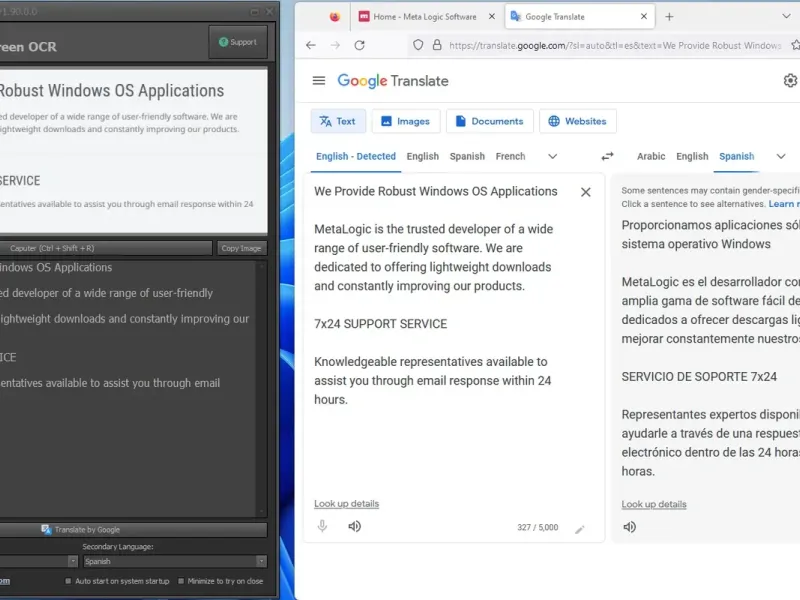Activate microphone voice input for translation

click(x=322, y=526)
